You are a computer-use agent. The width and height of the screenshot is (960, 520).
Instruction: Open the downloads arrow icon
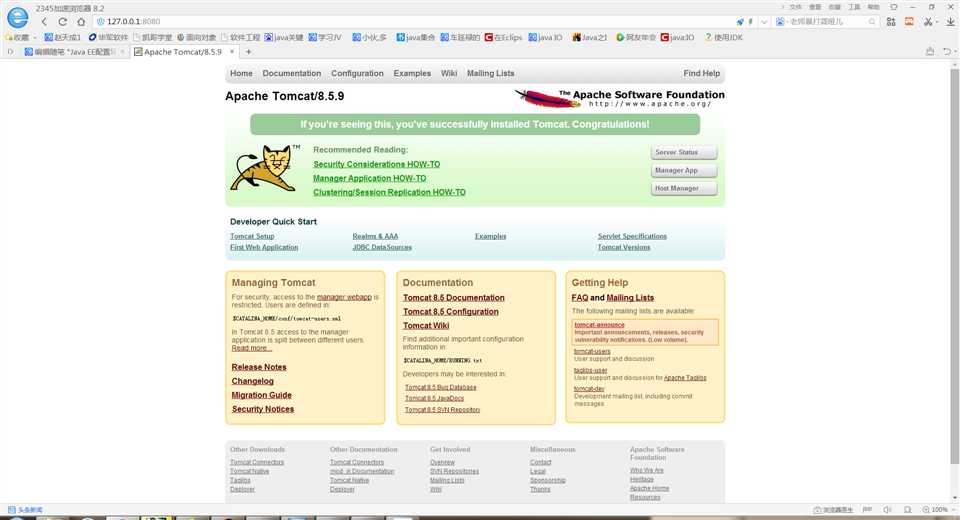950,21
